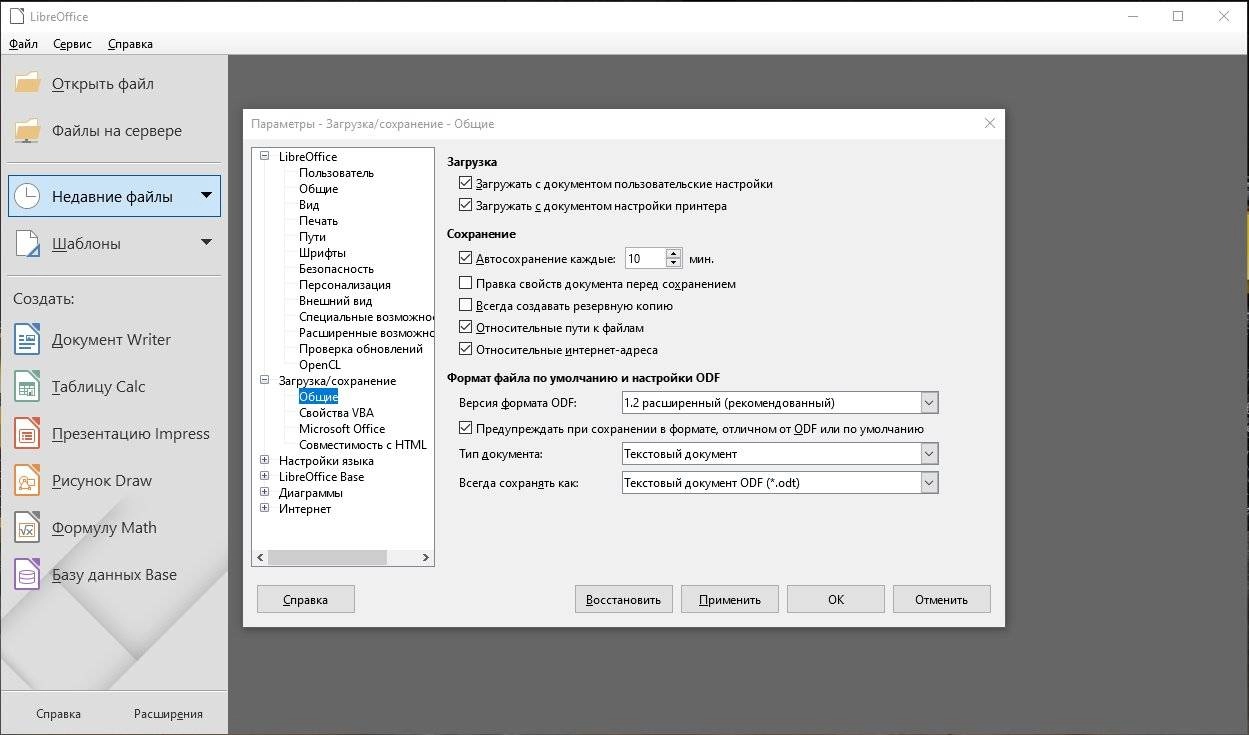
Task: Open the Файл menu
Action: 23,44
